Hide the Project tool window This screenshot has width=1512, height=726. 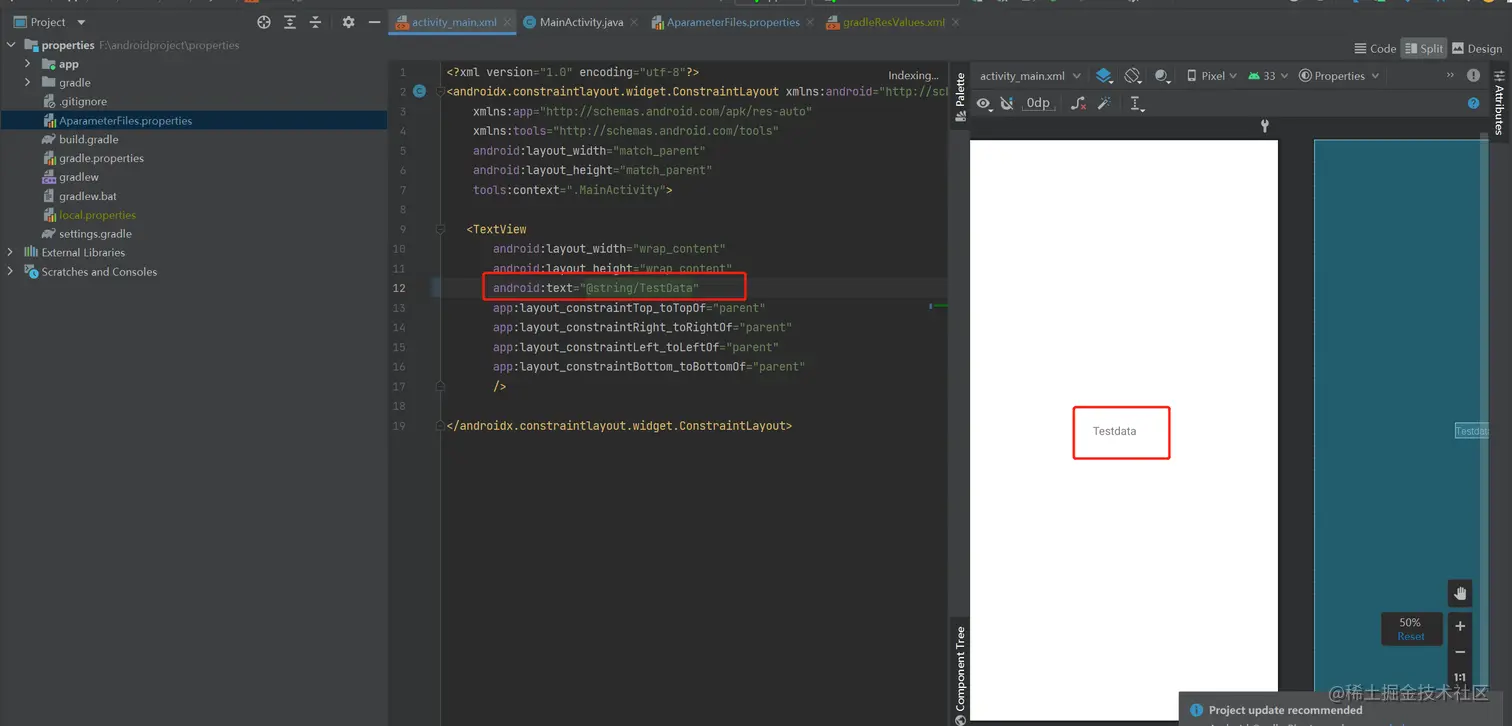(x=374, y=22)
